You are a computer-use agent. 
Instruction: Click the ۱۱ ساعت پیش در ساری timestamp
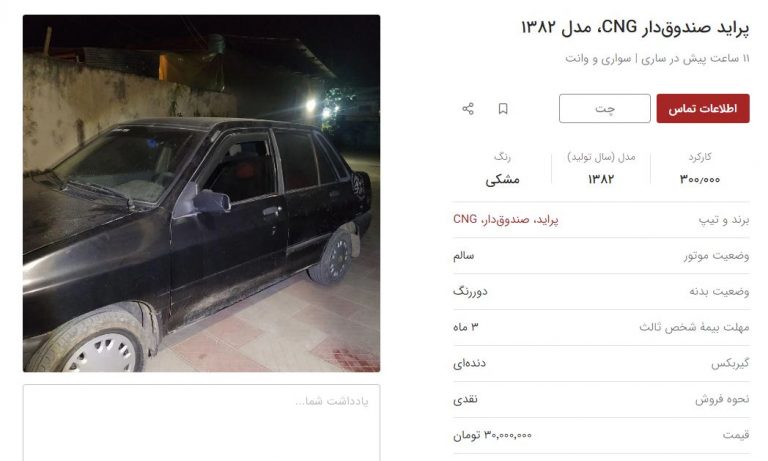coord(695,58)
